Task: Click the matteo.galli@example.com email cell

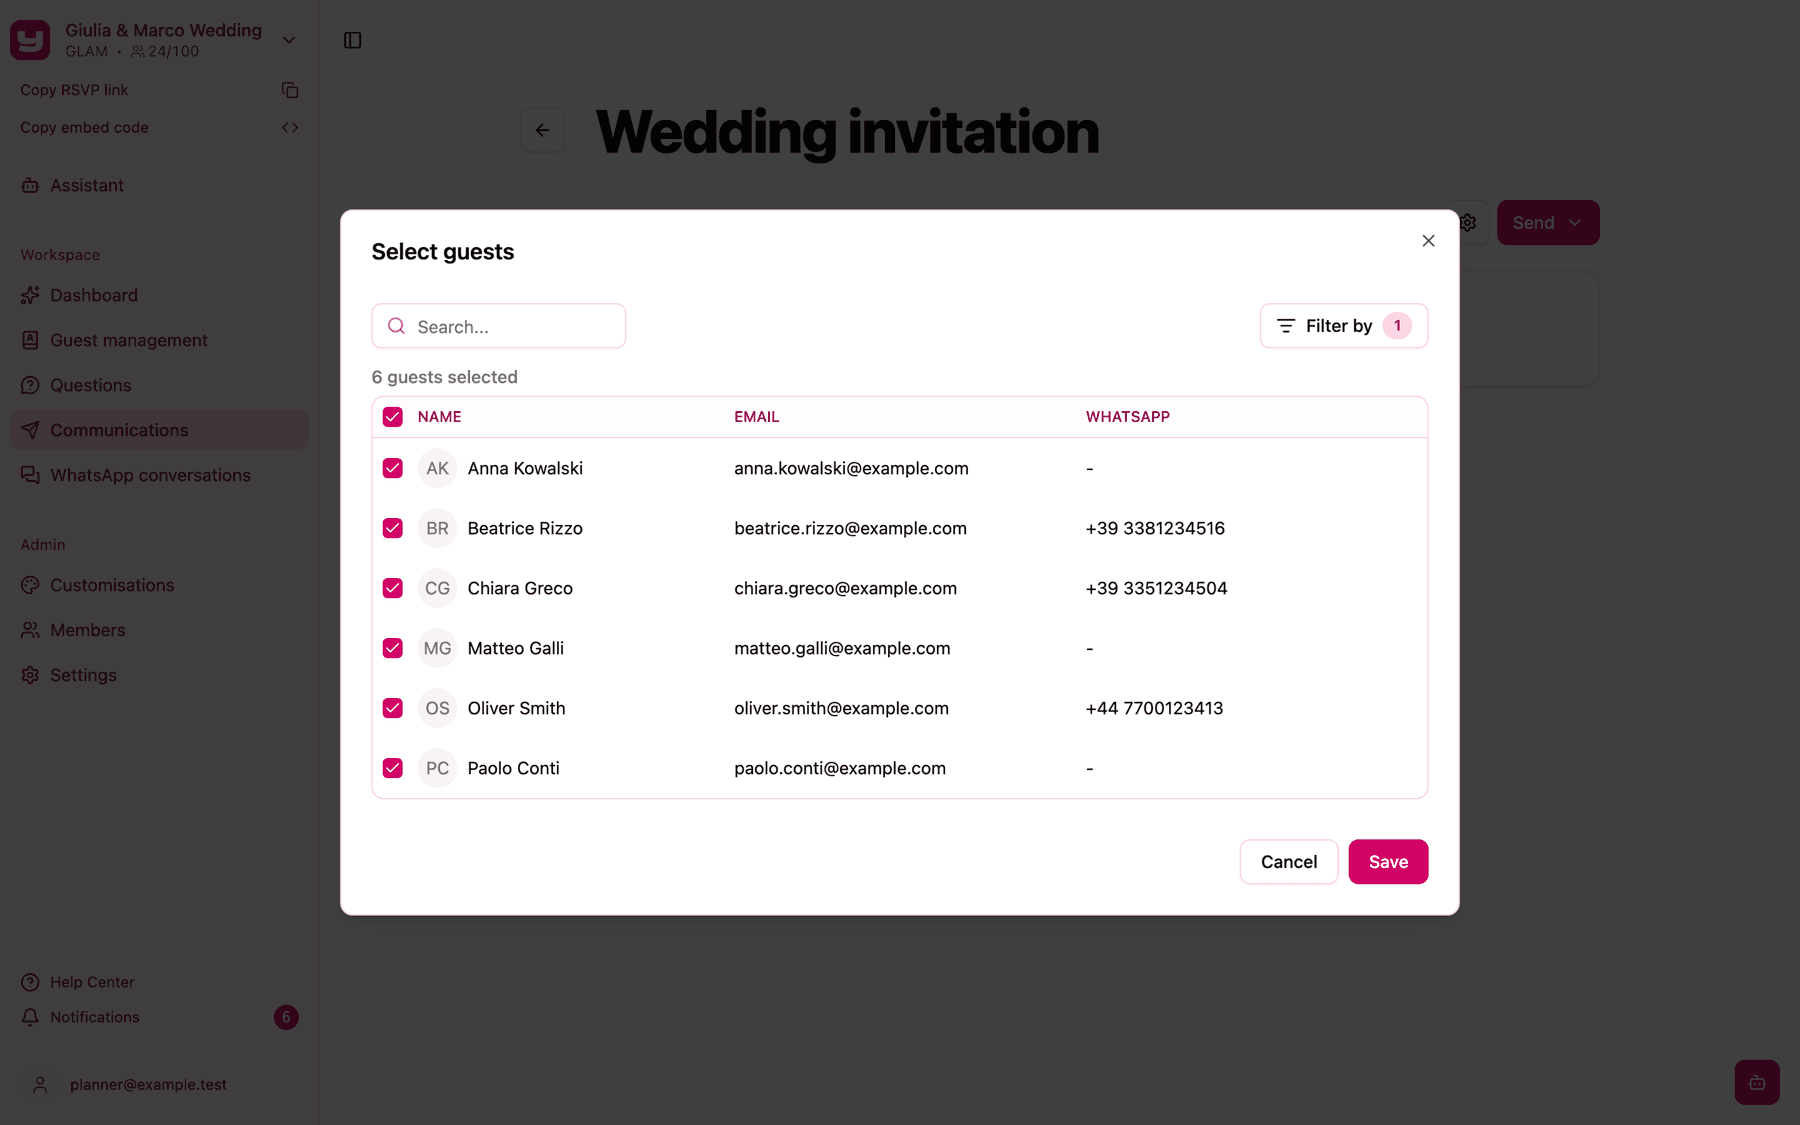Action: [x=842, y=648]
